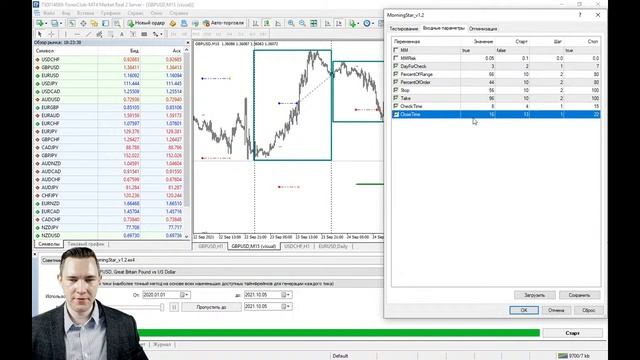Screen dimensions: 640x360
Task: Click the visual mode speed slider handle
Action: pos(162,307)
